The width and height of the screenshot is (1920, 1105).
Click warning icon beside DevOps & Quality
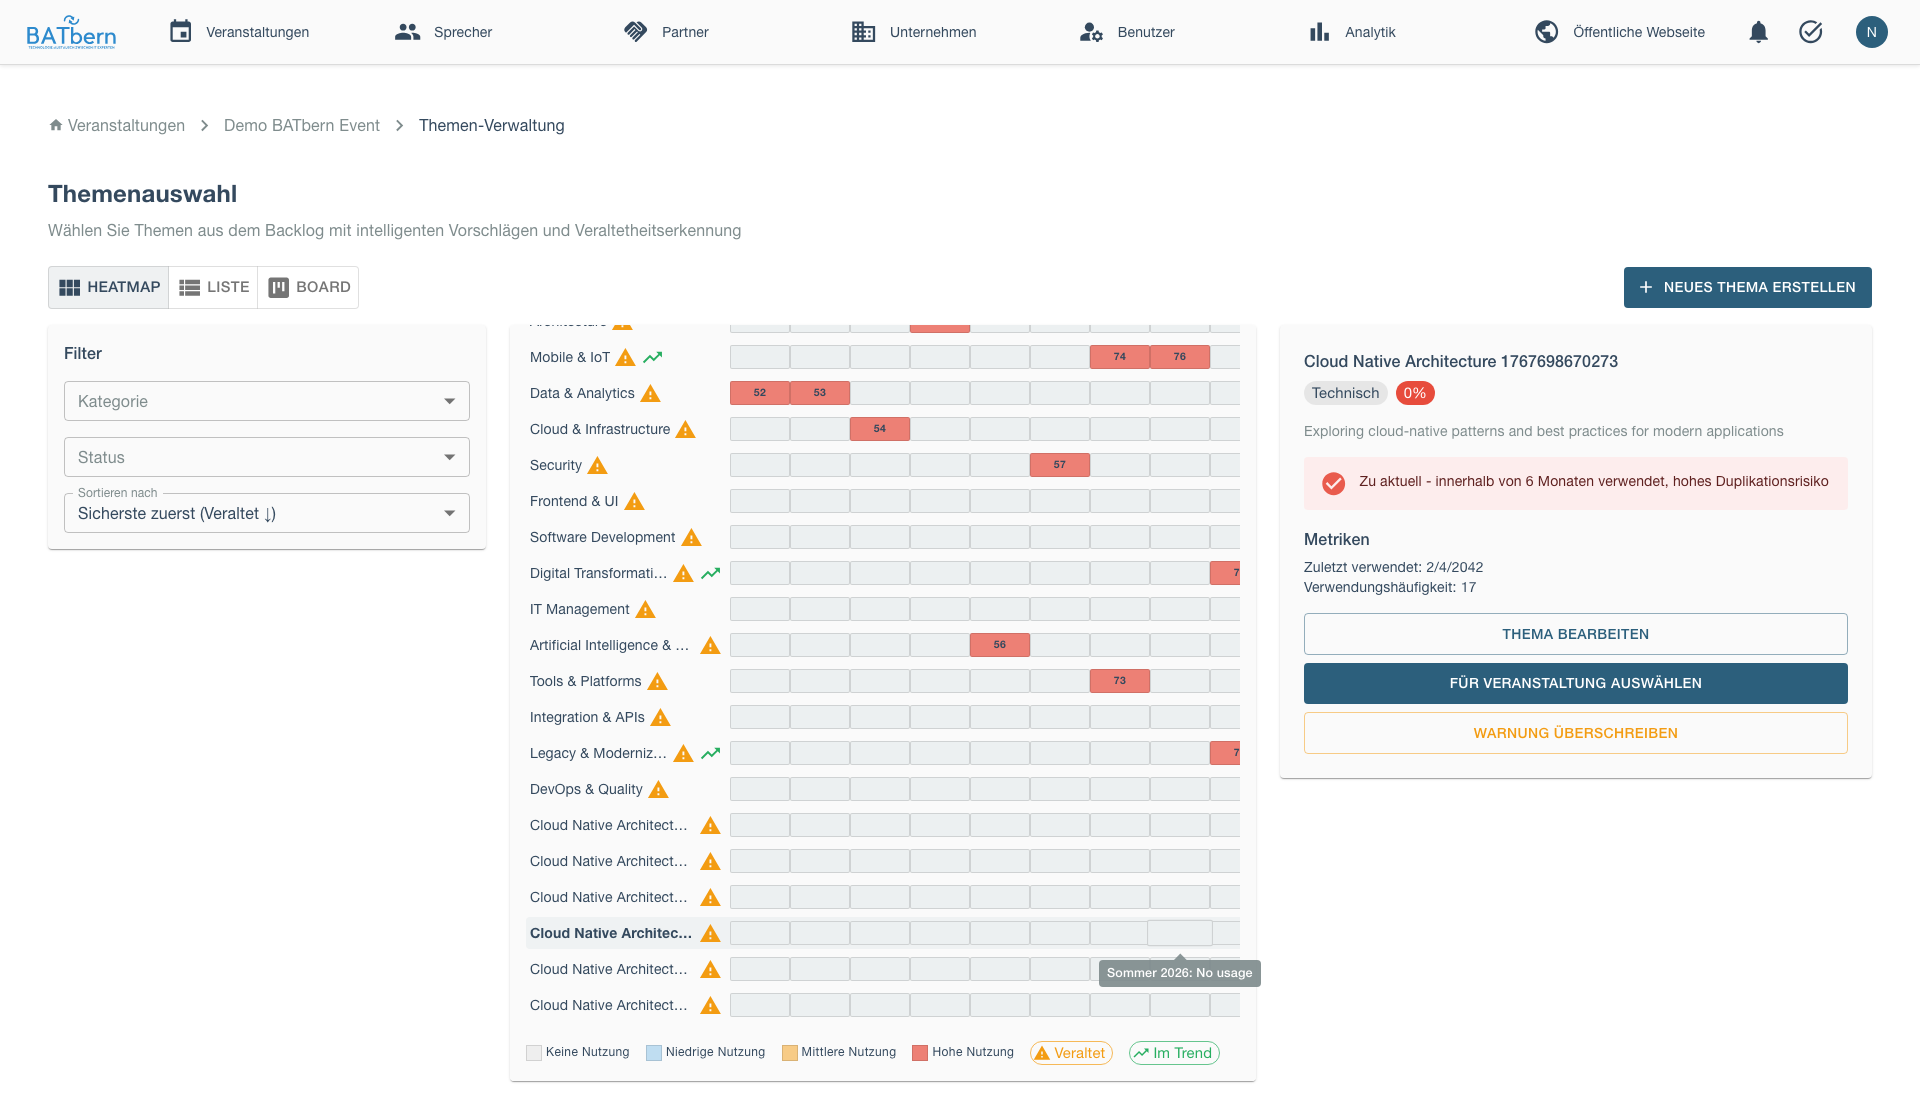pos(658,790)
